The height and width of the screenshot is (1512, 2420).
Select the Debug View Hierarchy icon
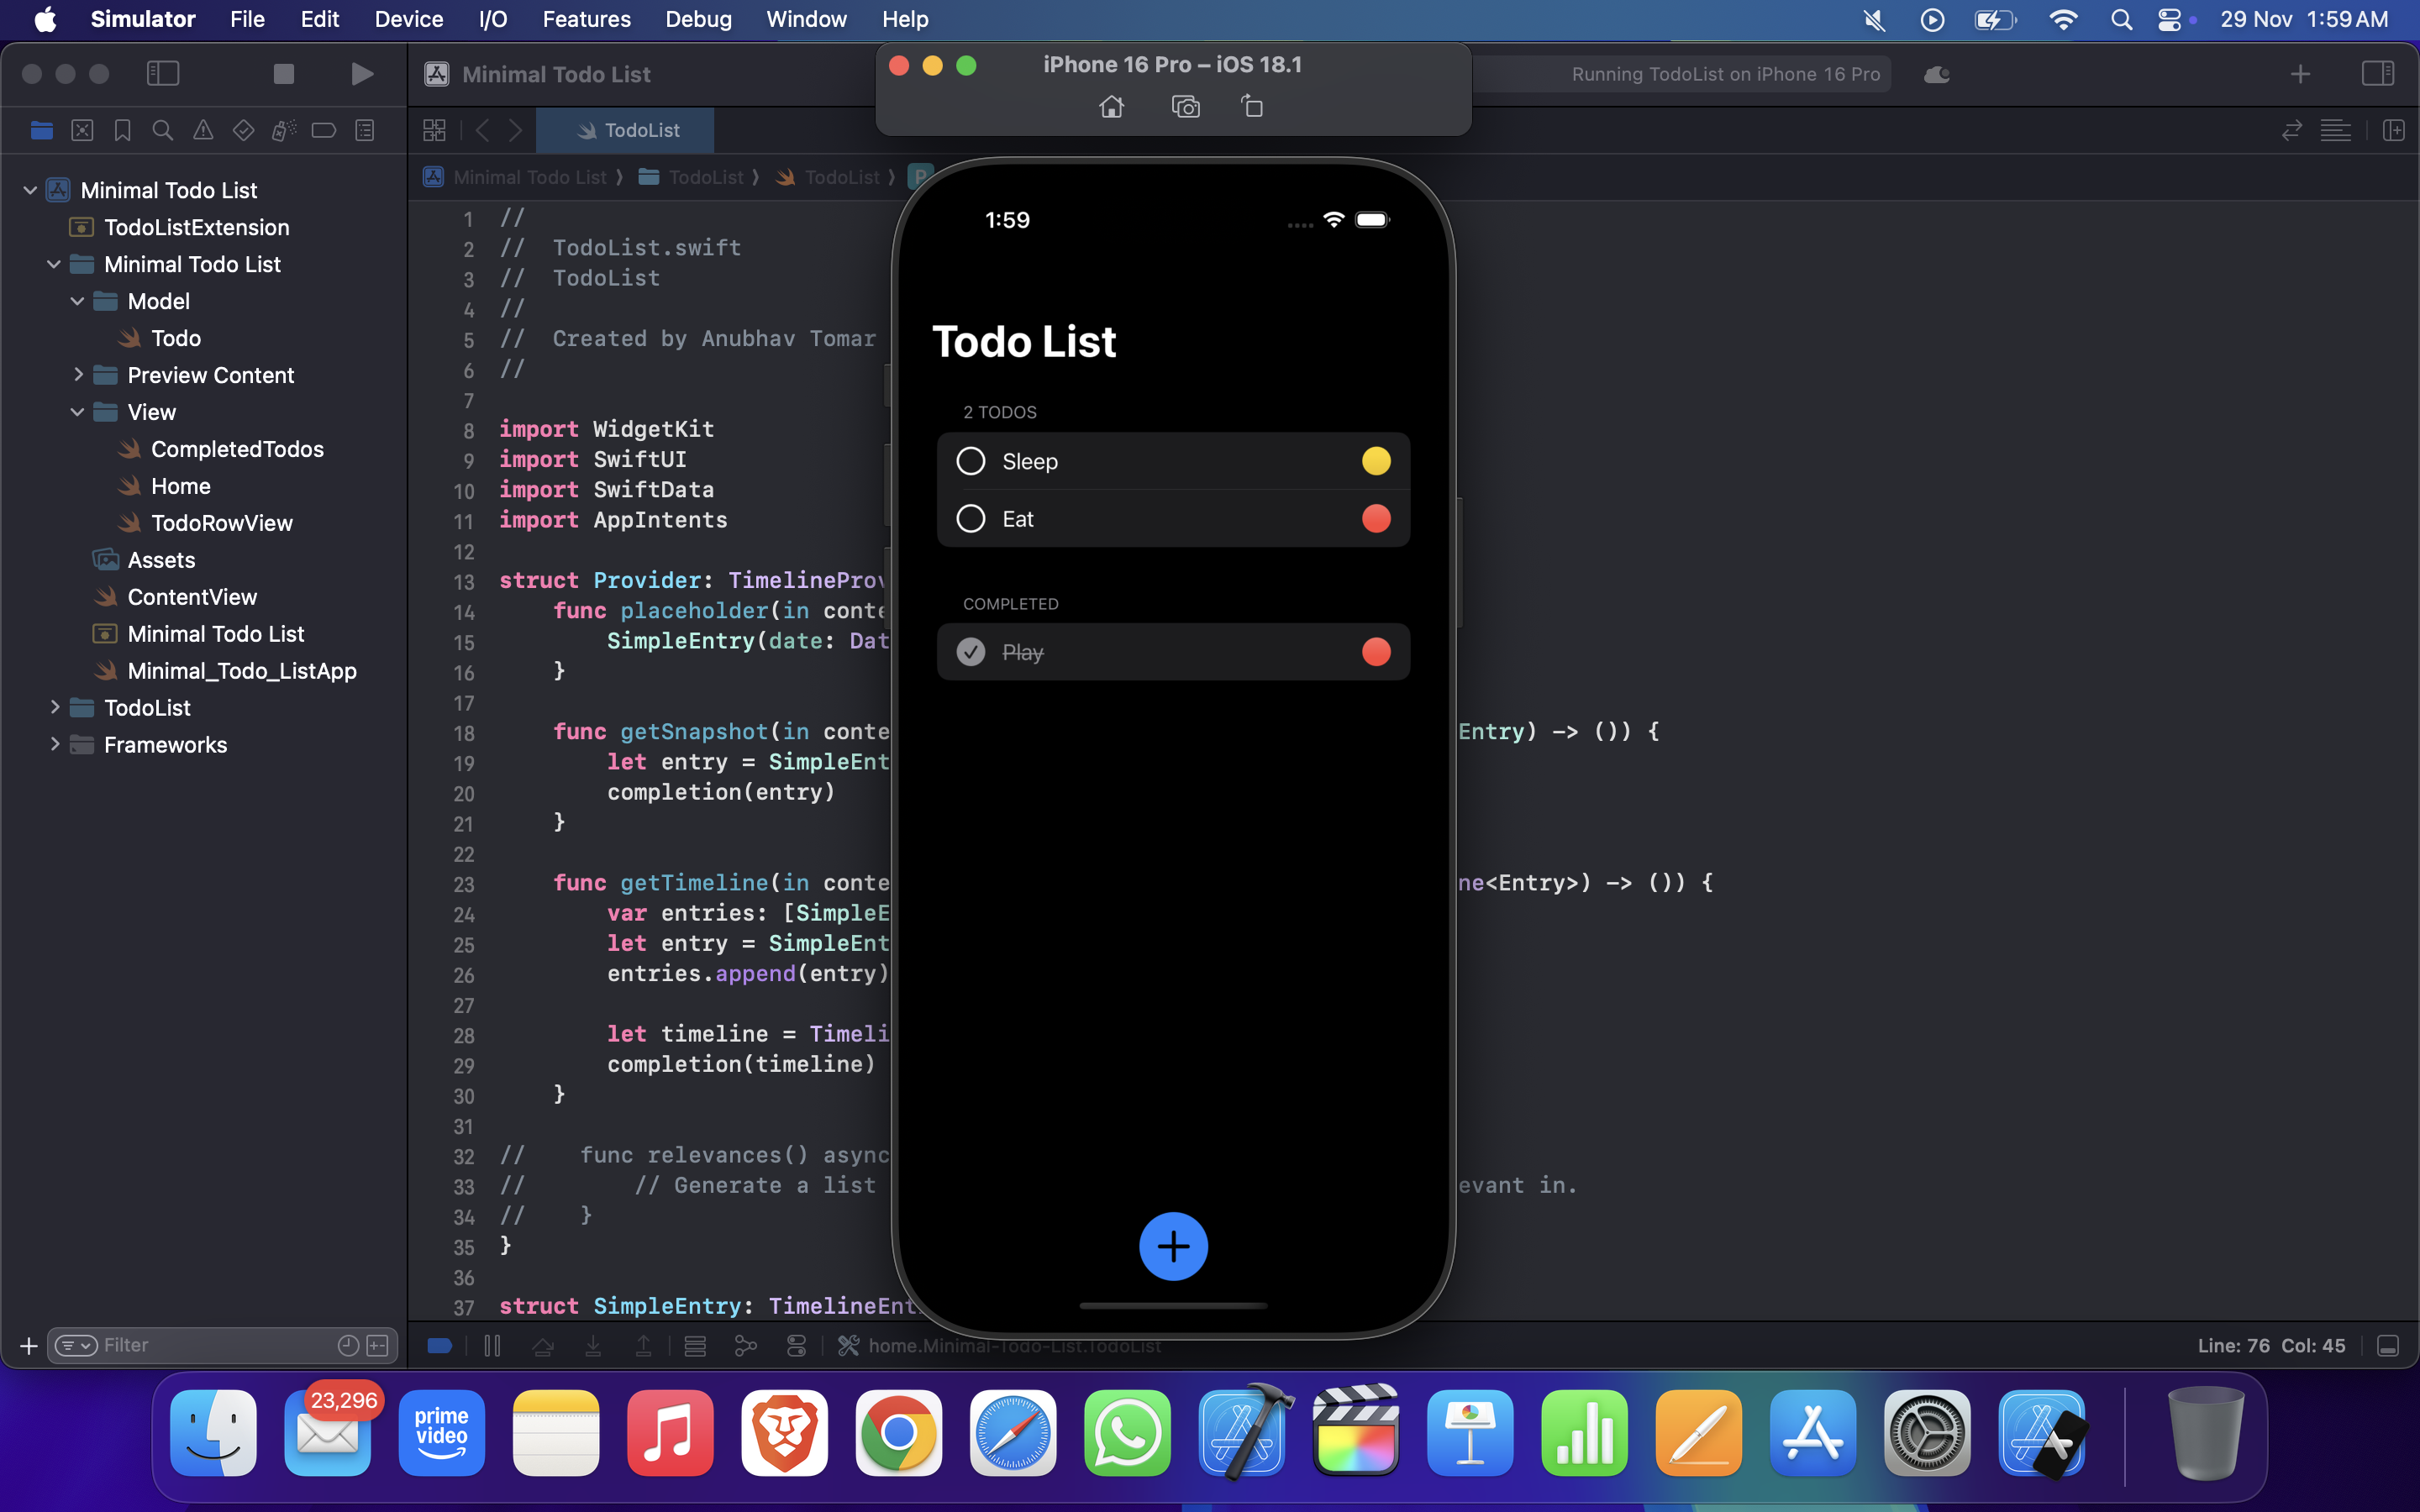(x=695, y=1346)
